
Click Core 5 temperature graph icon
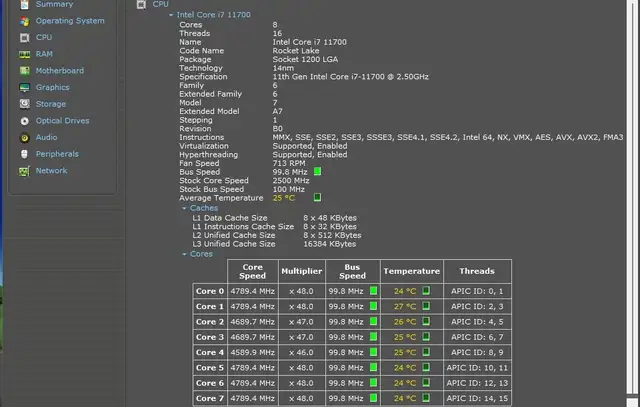click(x=426, y=367)
